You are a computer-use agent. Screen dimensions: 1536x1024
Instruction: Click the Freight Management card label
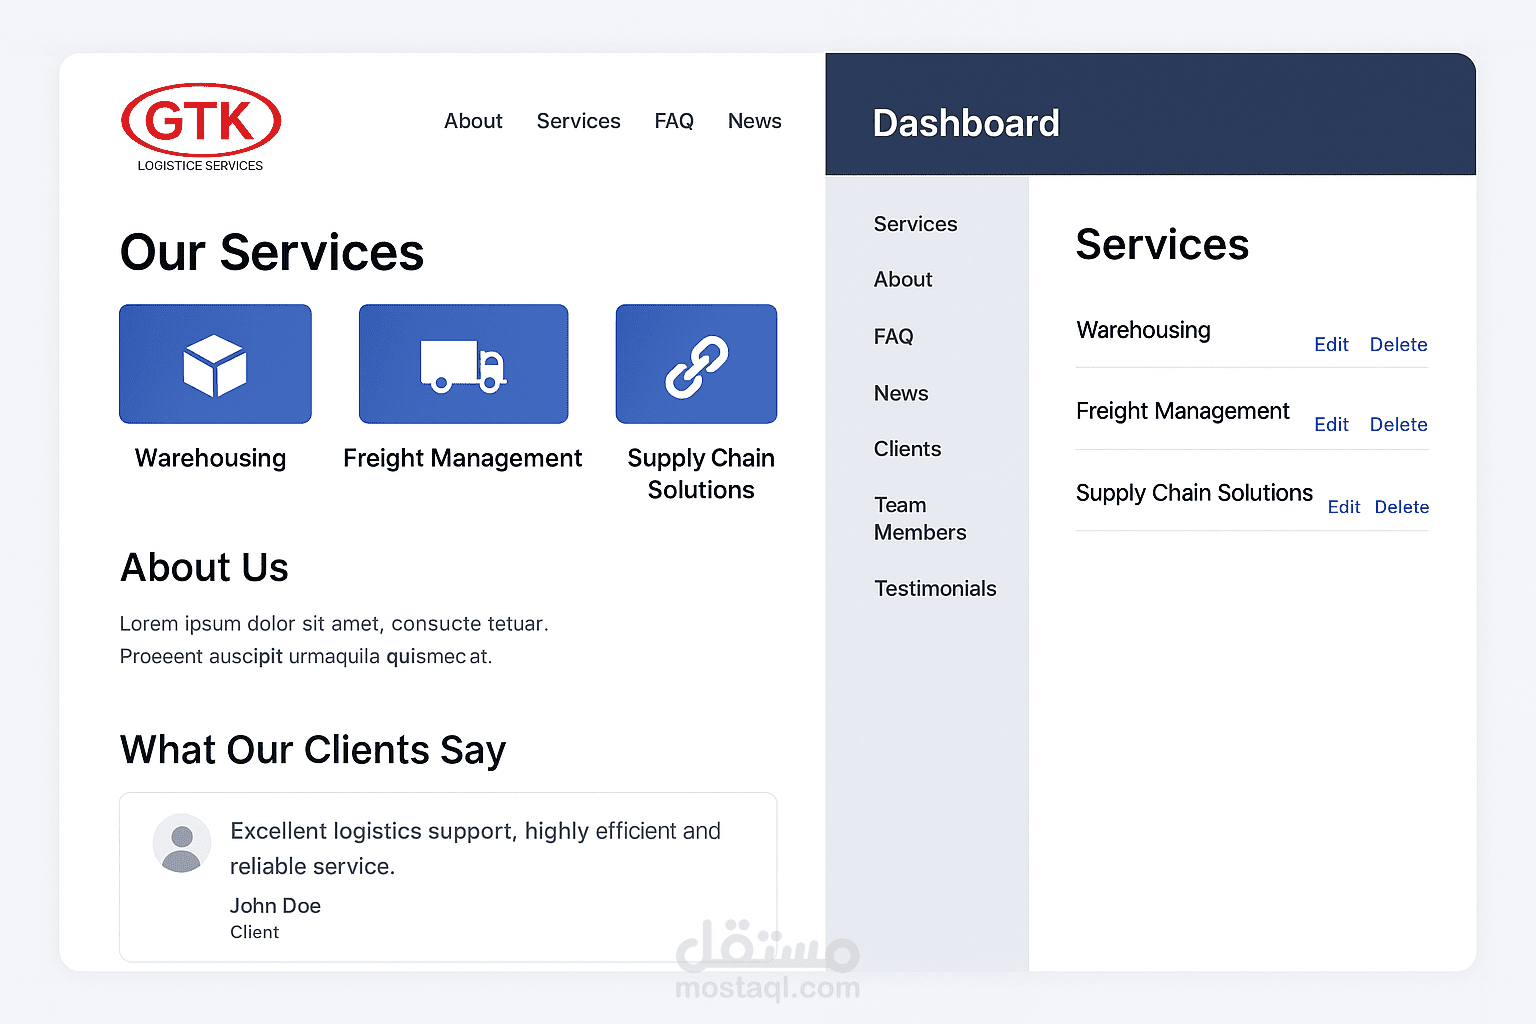(x=462, y=458)
